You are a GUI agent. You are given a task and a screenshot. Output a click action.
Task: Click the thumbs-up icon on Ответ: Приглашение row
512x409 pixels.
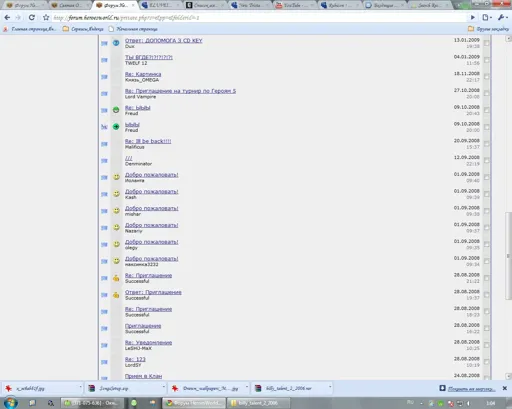coord(116,295)
